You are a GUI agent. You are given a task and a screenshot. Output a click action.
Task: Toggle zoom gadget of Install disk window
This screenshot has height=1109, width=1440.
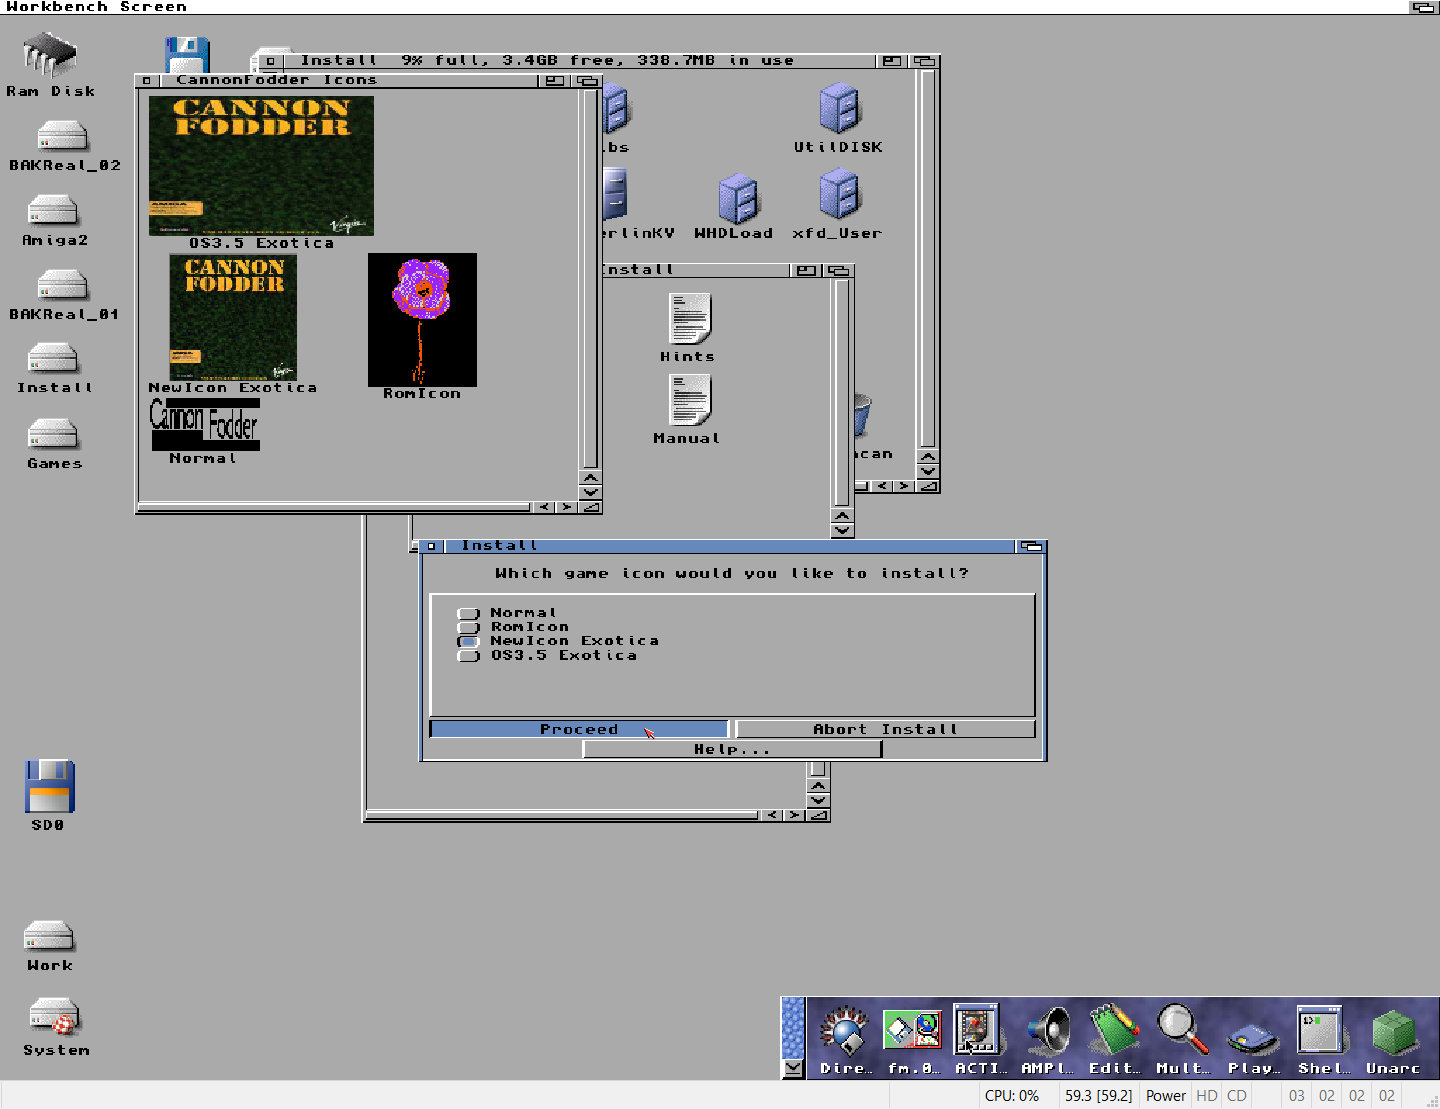coord(892,61)
